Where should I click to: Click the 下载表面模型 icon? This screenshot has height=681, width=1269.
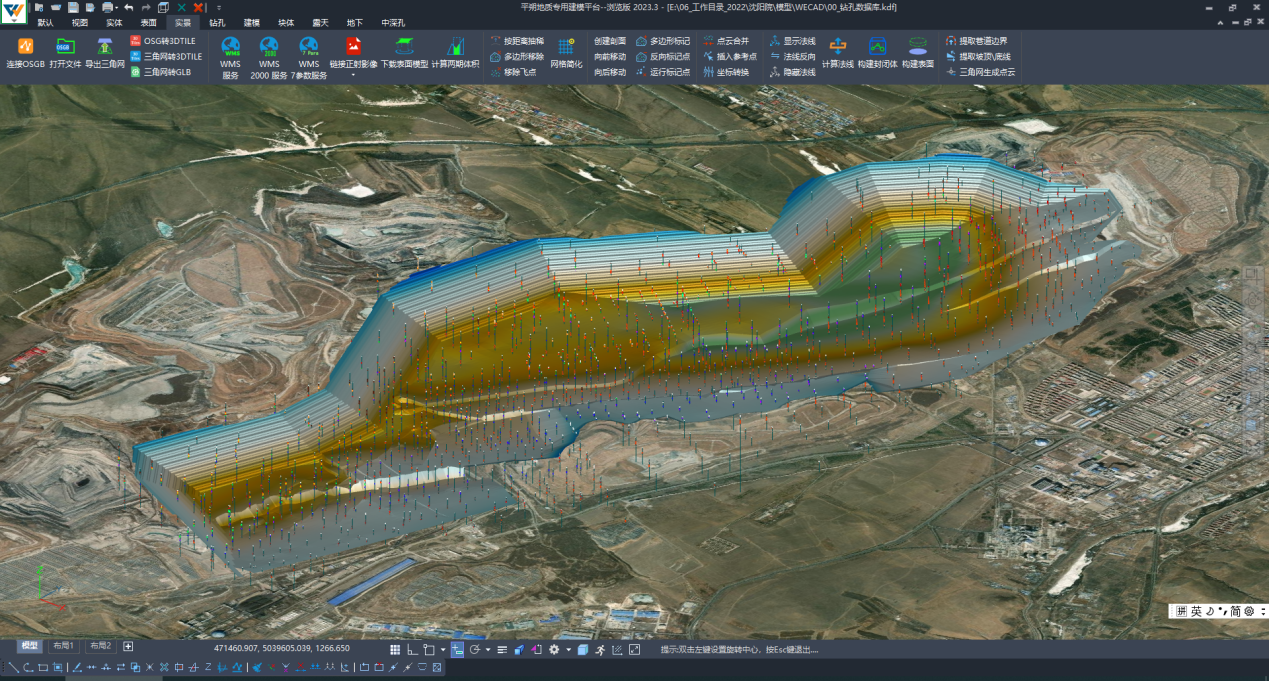tap(404, 47)
